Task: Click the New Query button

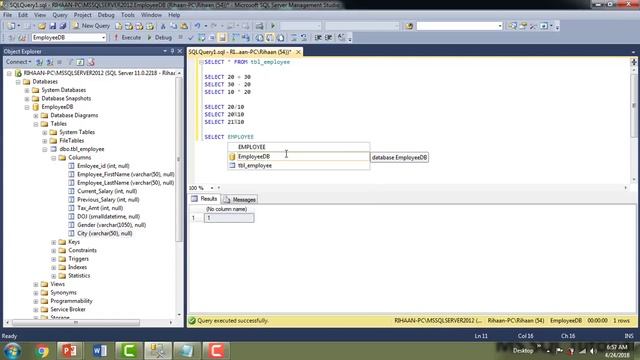Action: tap(91, 26)
